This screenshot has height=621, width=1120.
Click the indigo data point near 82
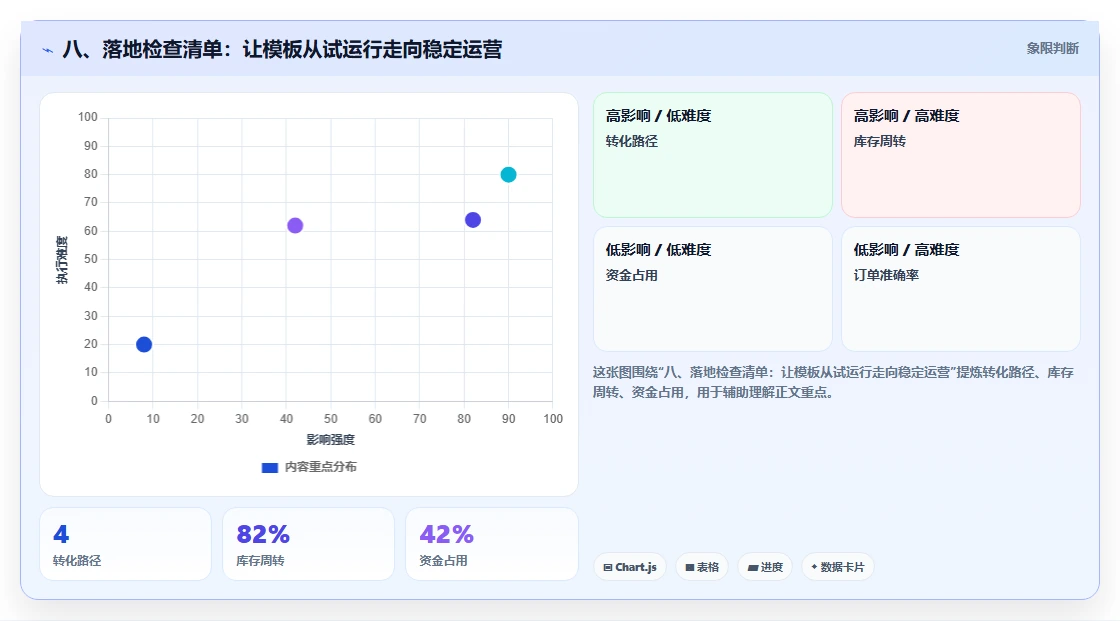473,220
